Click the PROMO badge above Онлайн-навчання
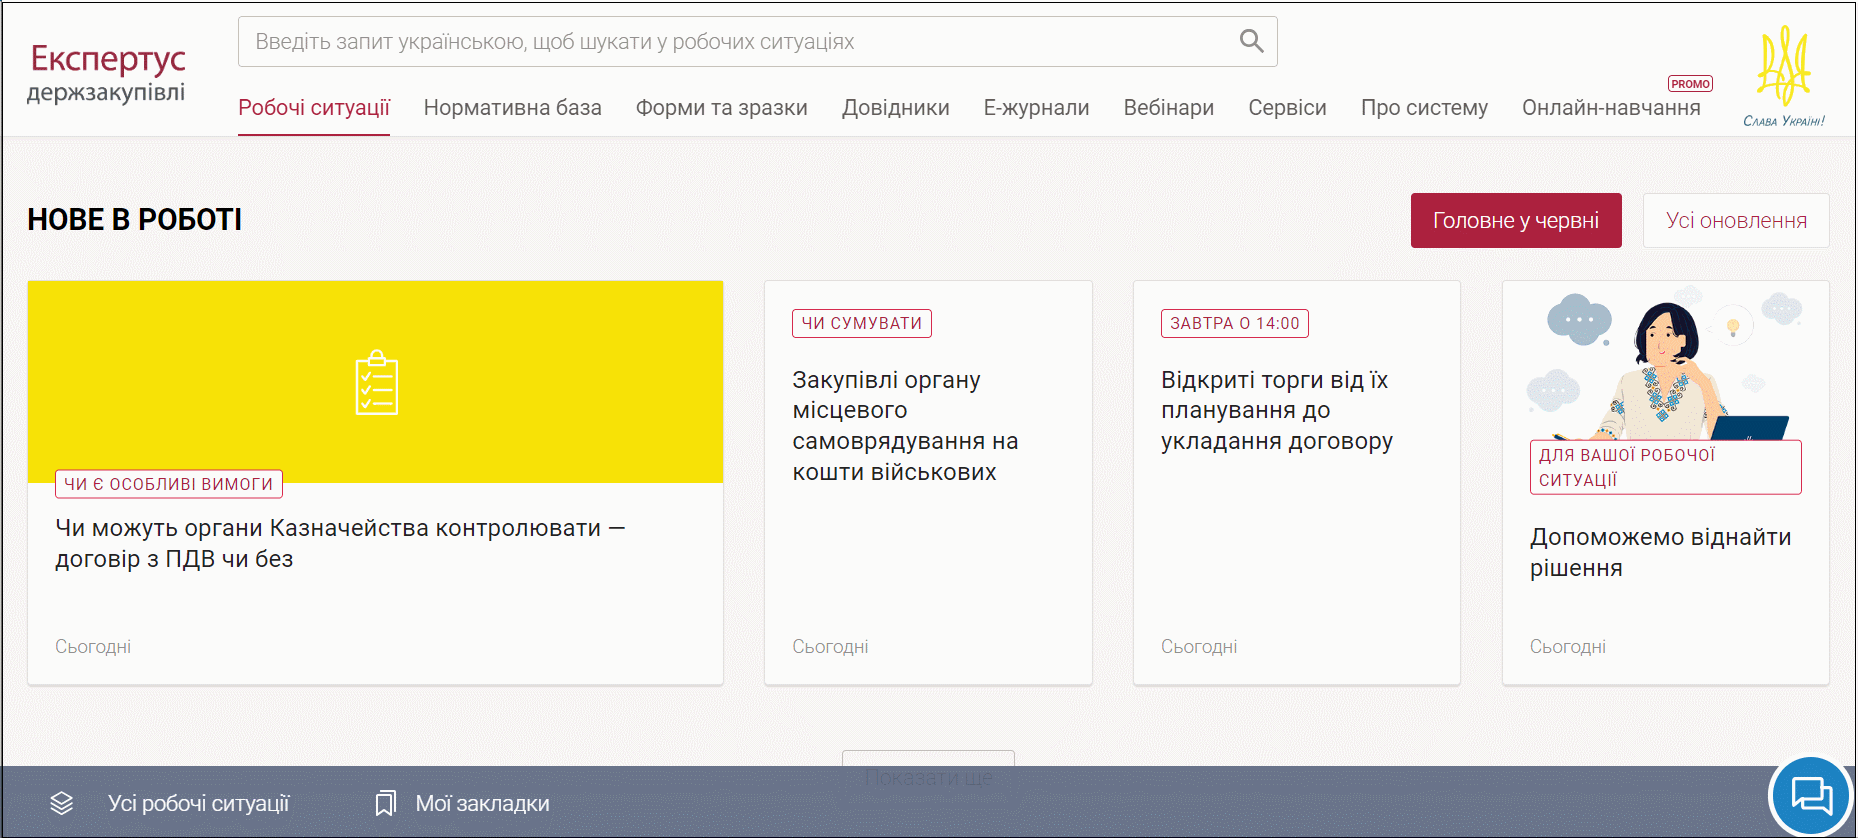The width and height of the screenshot is (1858, 838). coord(1690,84)
